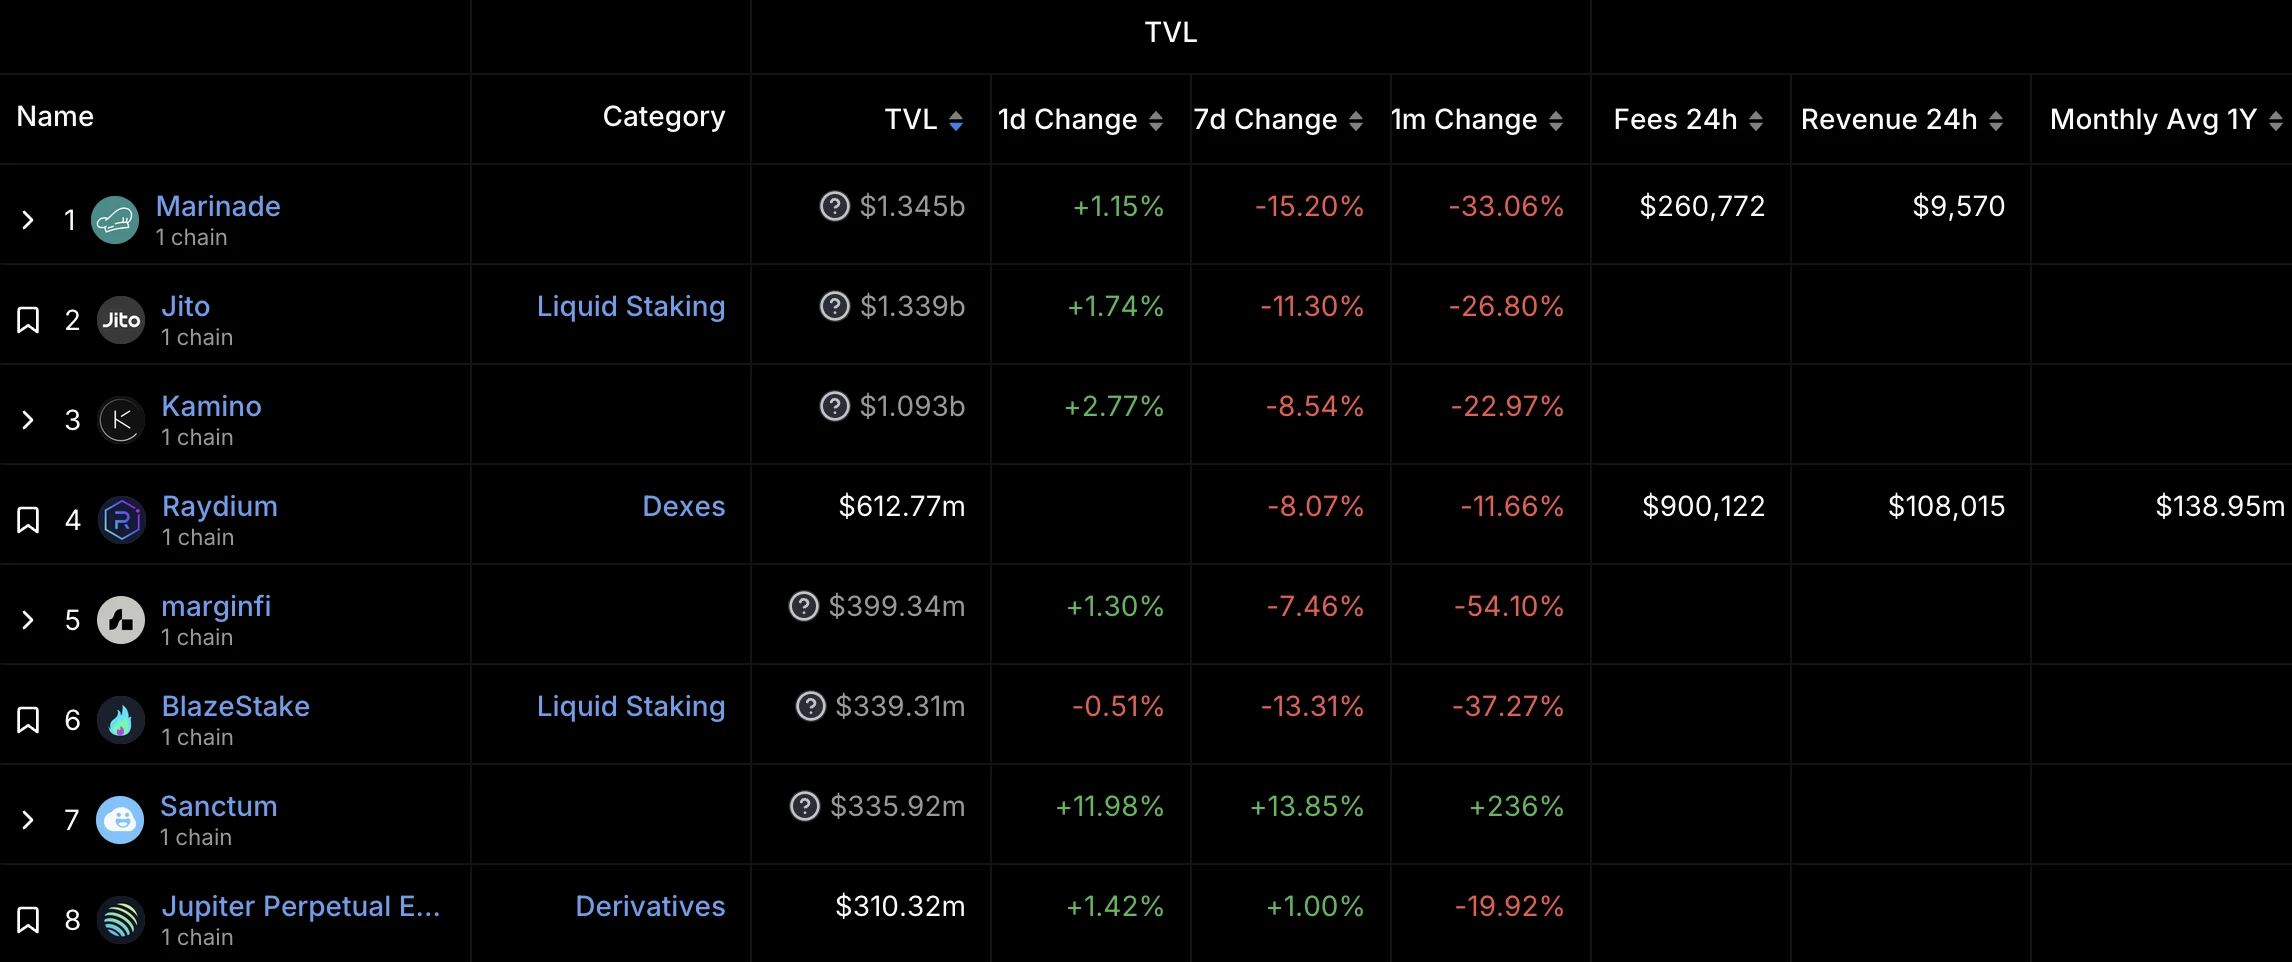Expand the marginfi row
2292x962 pixels.
(28, 620)
